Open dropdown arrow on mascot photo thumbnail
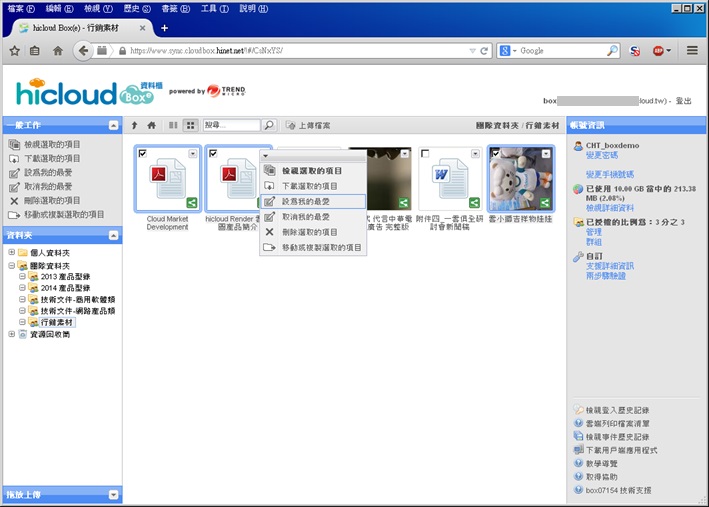The height and width of the screenshot is (507, 709). coord(546,154)
